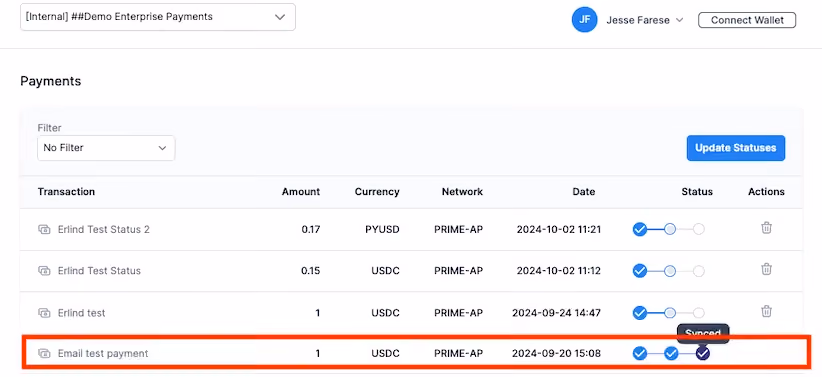Open the Erlind Test Status 2 transaction
822x377 pixels.
click(x=103, y=229)
